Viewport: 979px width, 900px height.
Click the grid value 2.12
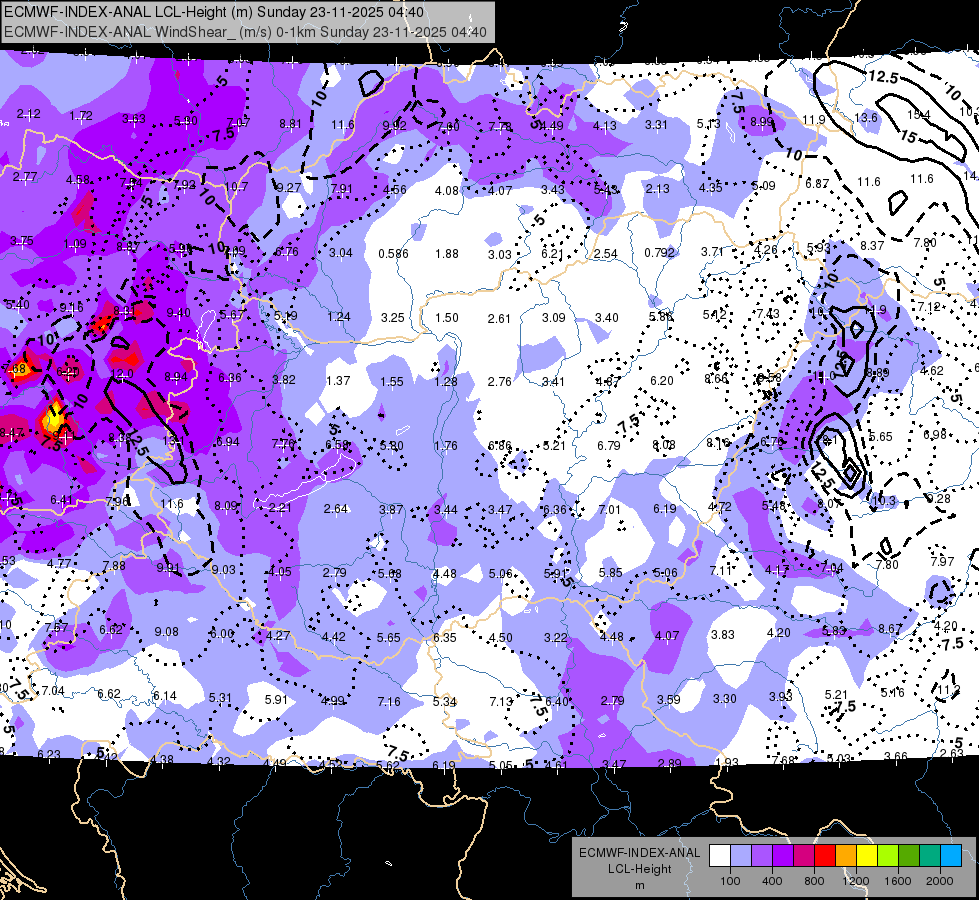[29, 114]
